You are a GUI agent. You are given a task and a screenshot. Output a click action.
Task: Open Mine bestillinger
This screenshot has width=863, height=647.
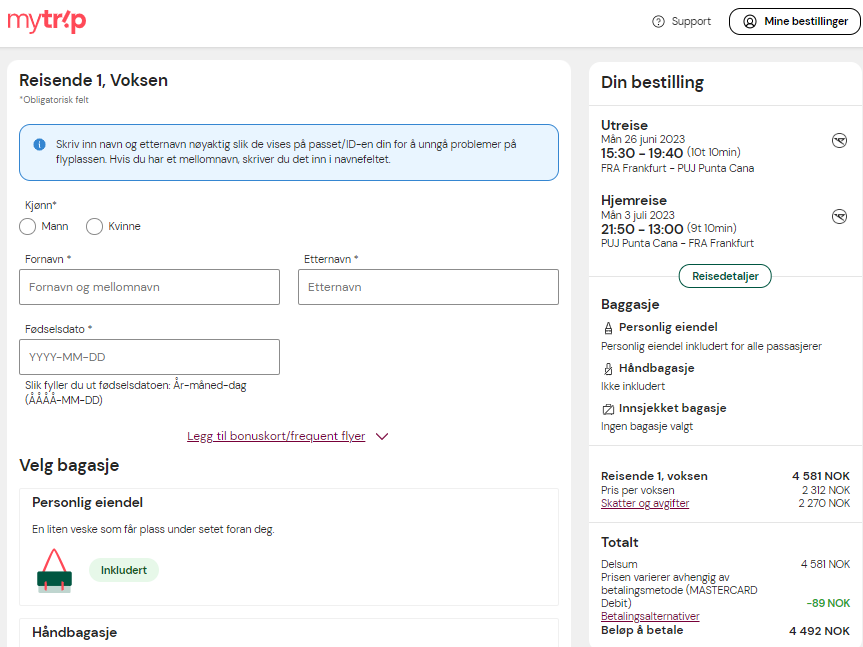[794, 21]
